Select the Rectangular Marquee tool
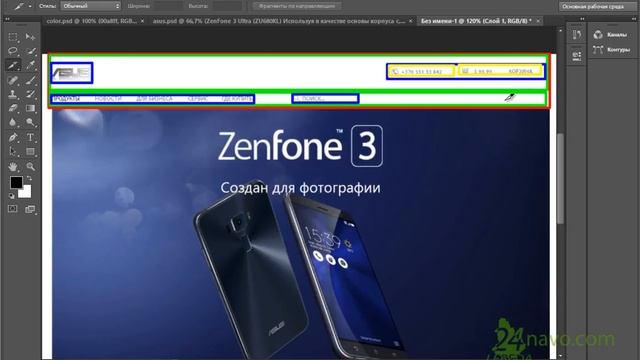Image resolution: width=640 pixels, height=360 pixels. pos(13,37)
